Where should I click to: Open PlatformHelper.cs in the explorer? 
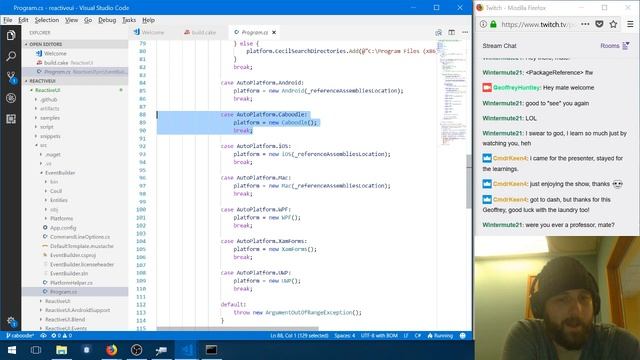(x=71, y=282)
